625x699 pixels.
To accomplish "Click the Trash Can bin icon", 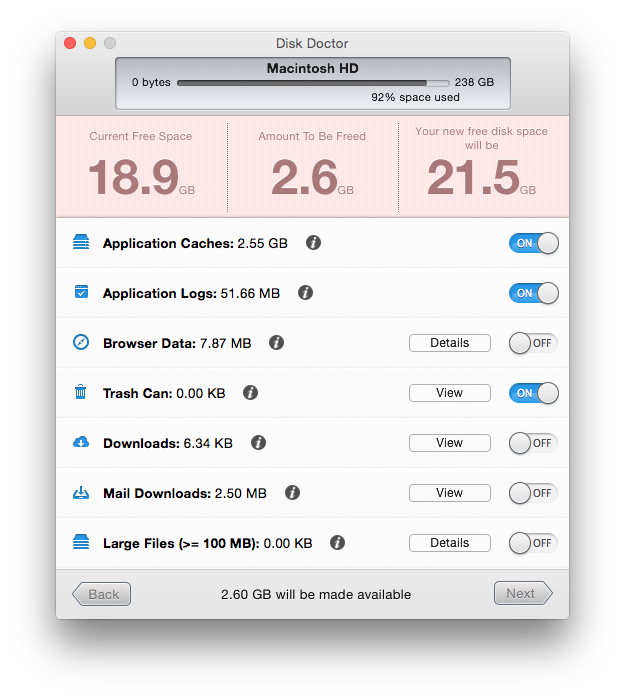I will point(80,392).
